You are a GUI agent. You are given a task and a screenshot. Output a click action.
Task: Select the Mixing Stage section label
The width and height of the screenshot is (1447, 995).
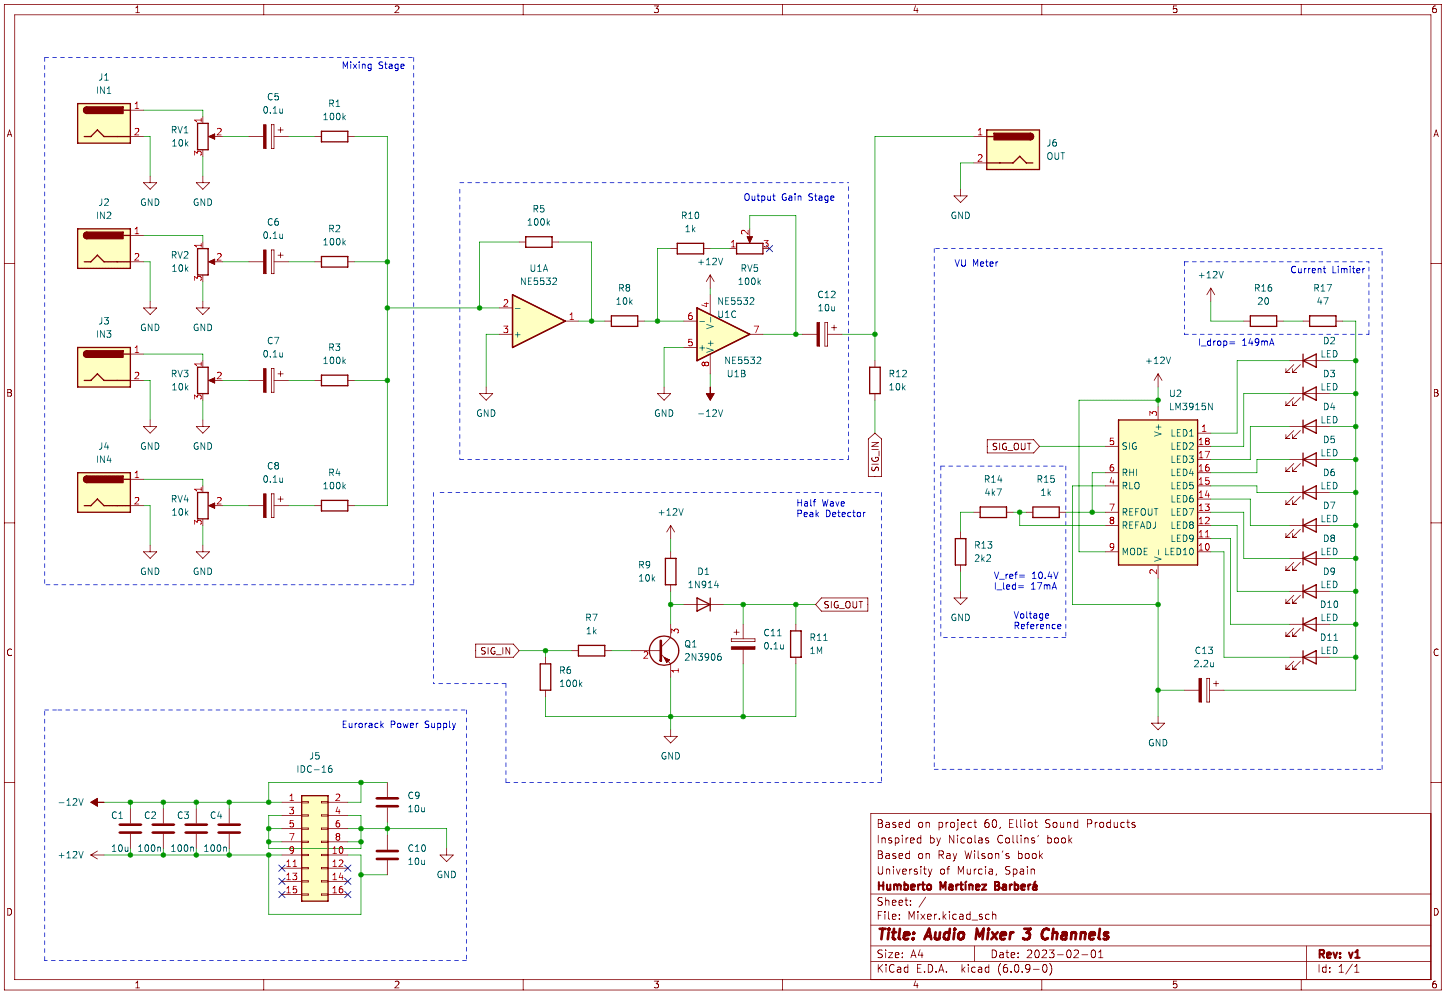[x=372, y=65]
